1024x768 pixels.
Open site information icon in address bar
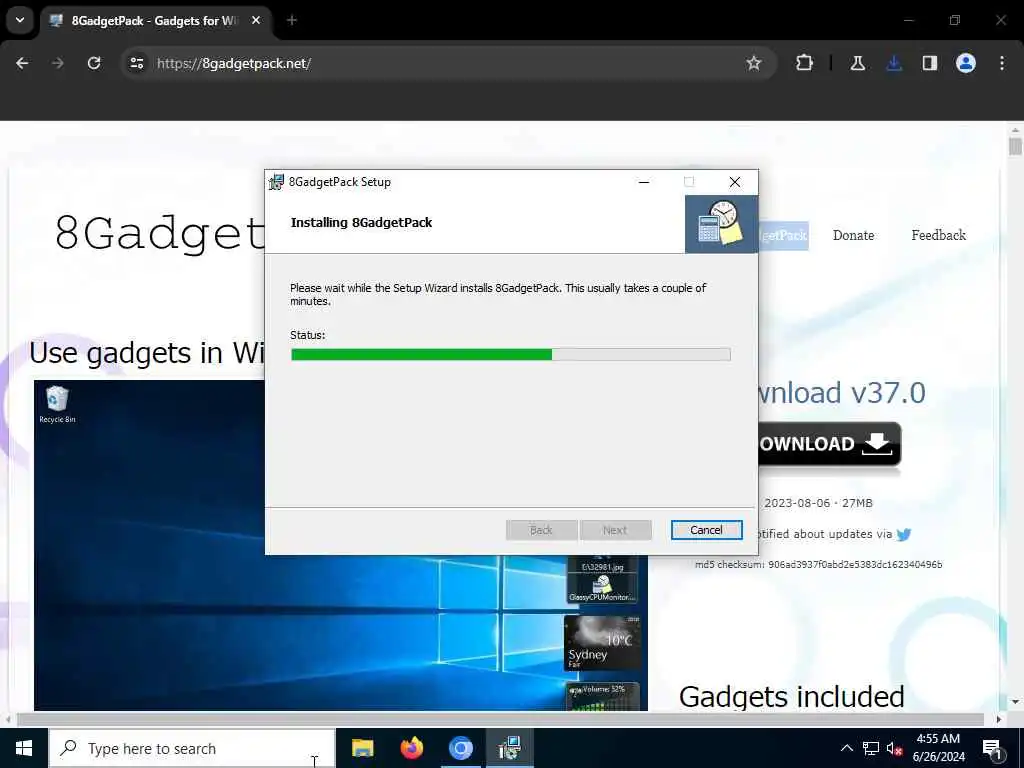tap(136, 63)
